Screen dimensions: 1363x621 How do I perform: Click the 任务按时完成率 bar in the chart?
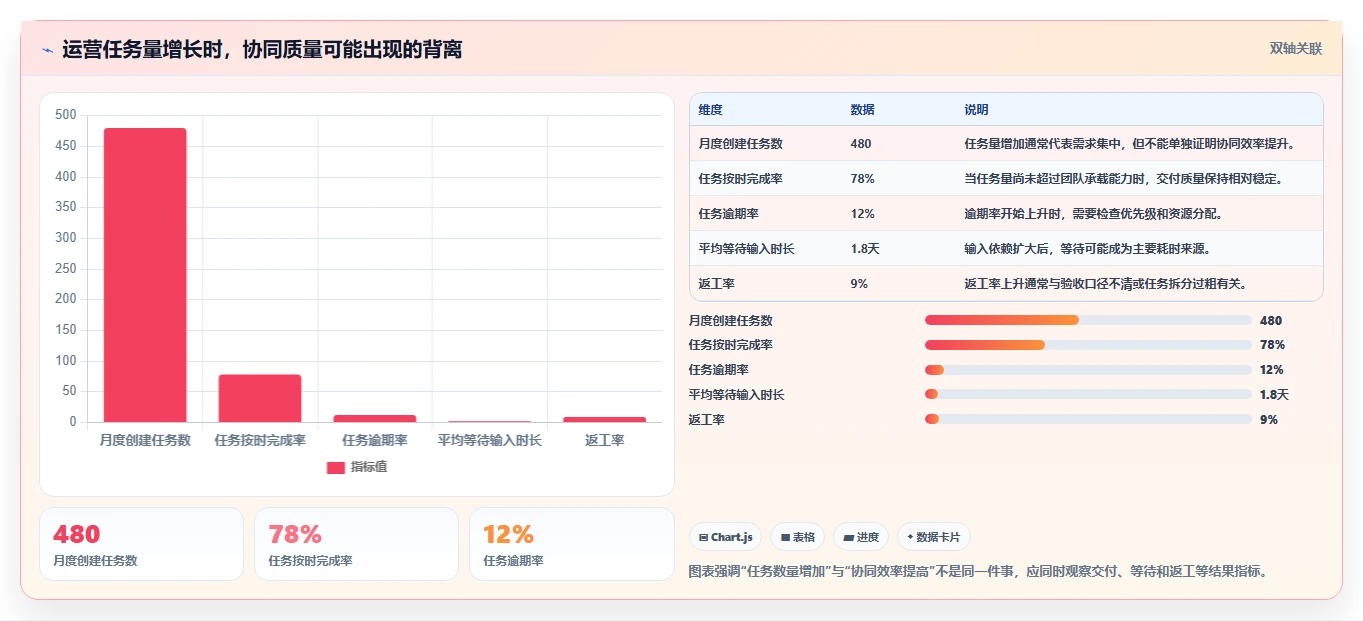[x=260, y=398]
